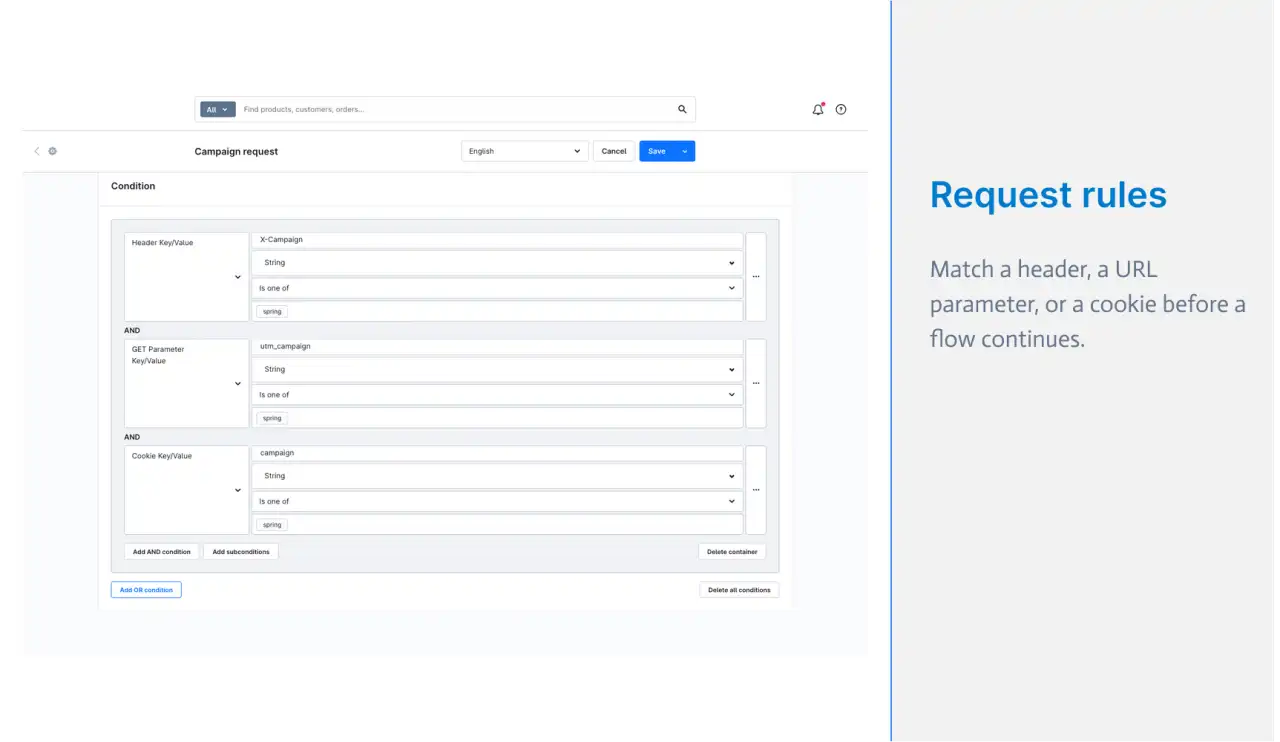
Task: Open the All search-scope dropdown
Action: tap(217, 109)
